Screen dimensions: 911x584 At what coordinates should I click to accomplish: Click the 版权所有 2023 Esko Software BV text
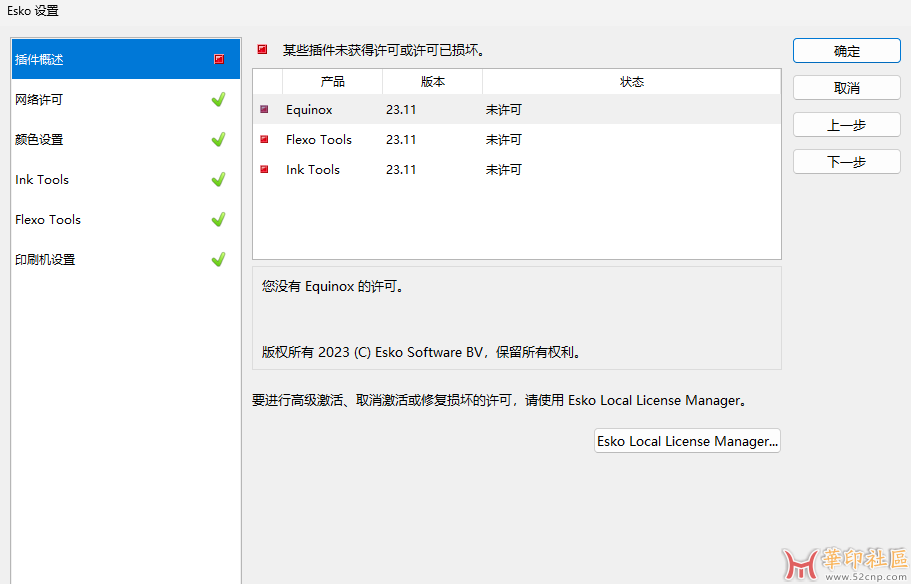421,352
